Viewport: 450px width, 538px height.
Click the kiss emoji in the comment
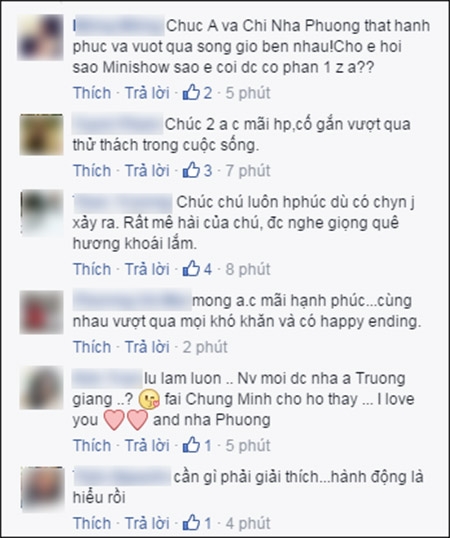coord(149,399)
